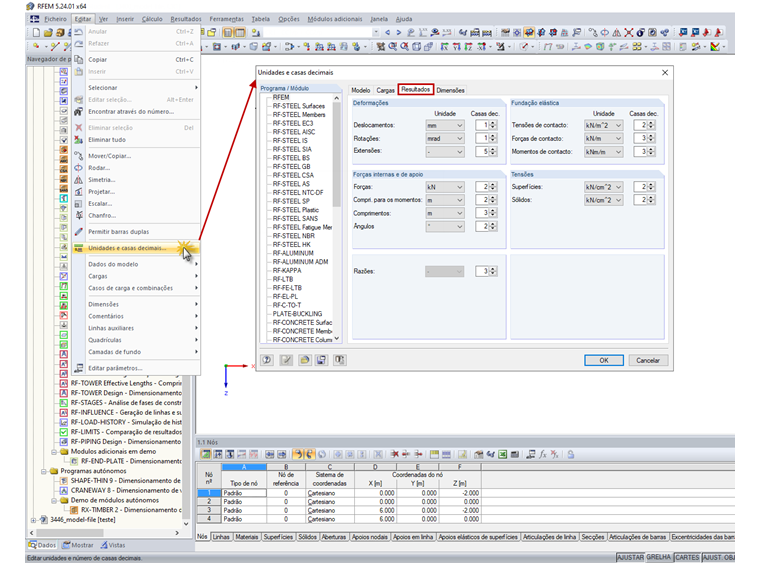Image resolution: width=760 pixels, height=563 pixels.
Task: Click the navigate forward arrow in the main toolbar
Action: [398, 32]
